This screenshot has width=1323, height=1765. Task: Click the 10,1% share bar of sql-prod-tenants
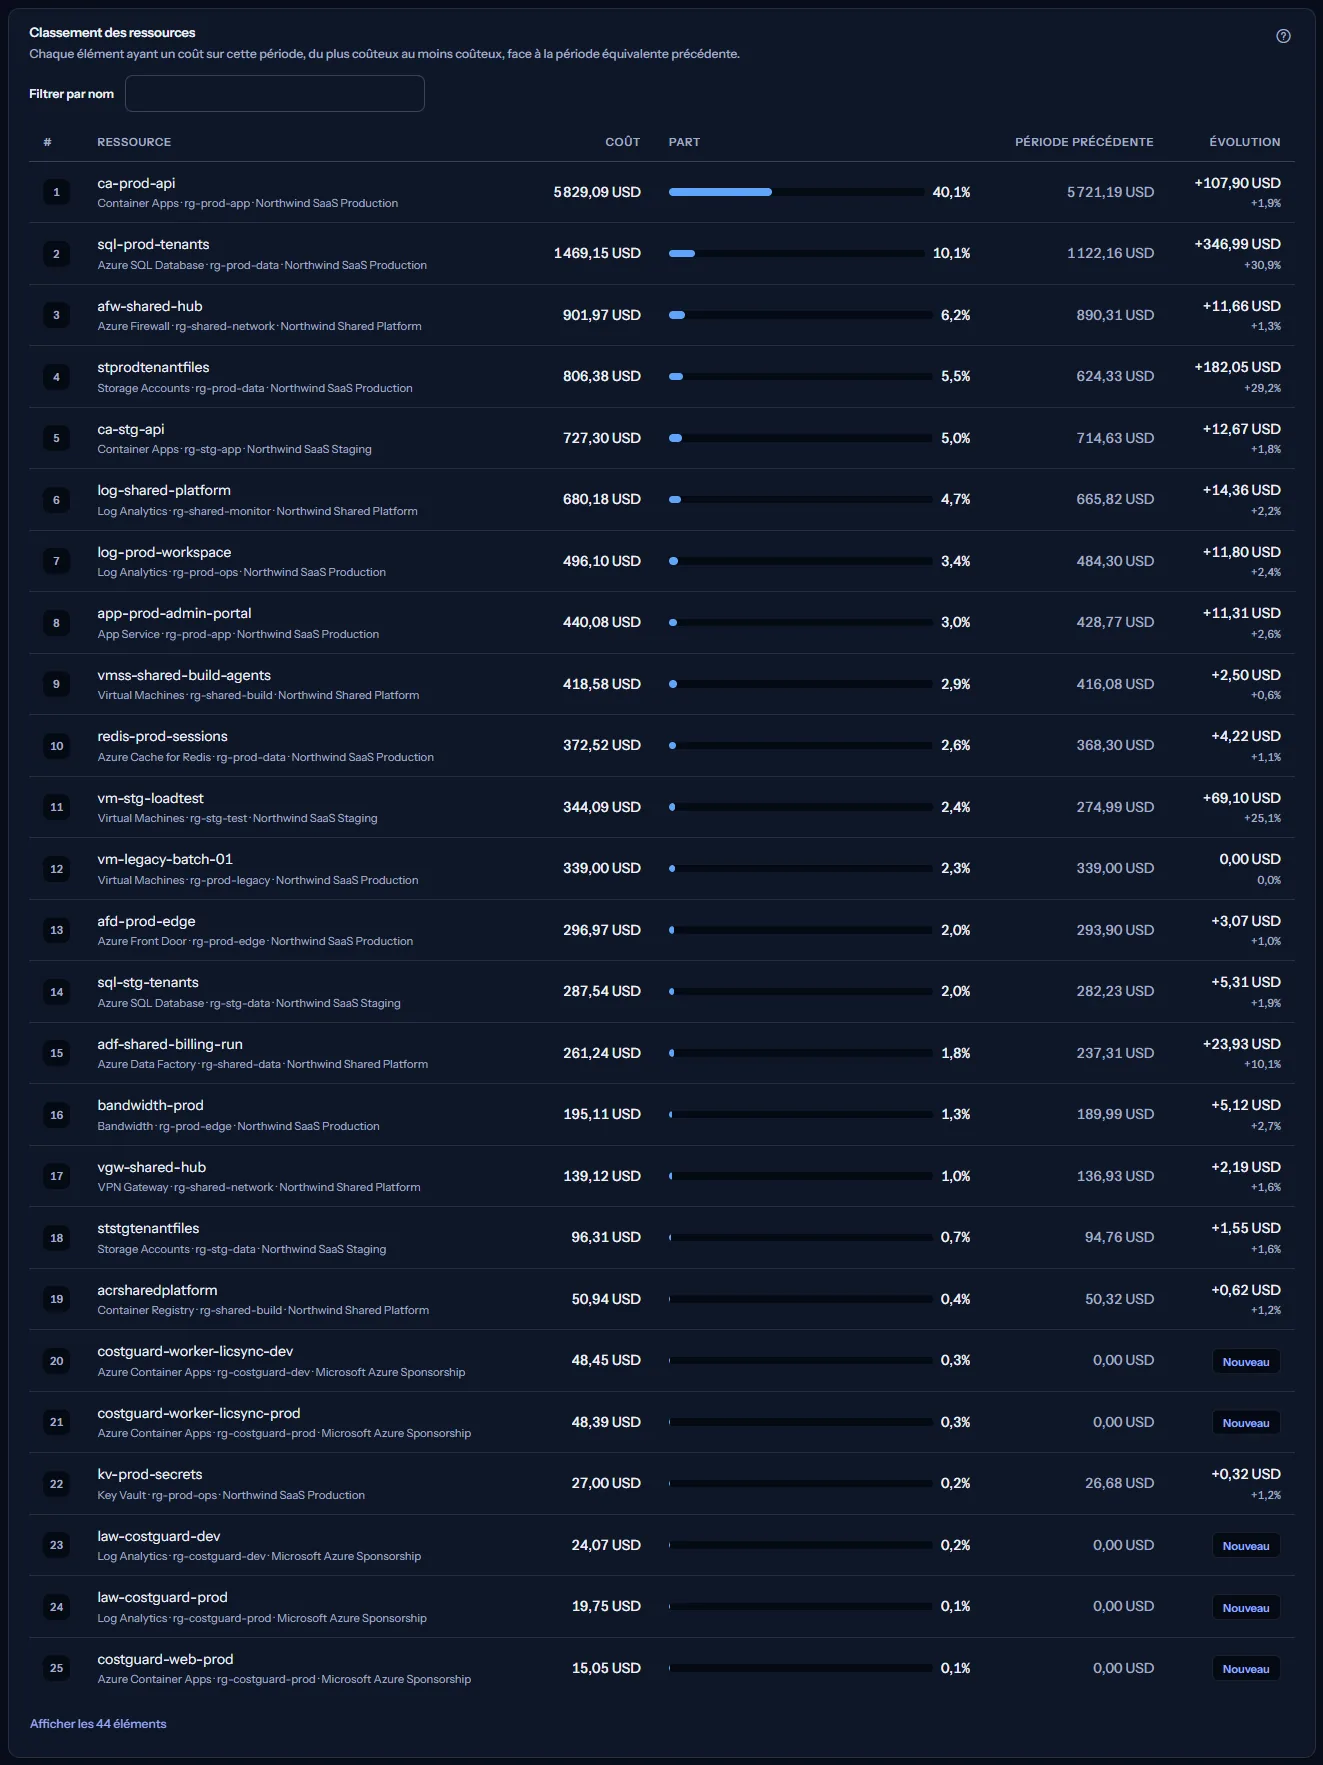click(797, 253)
